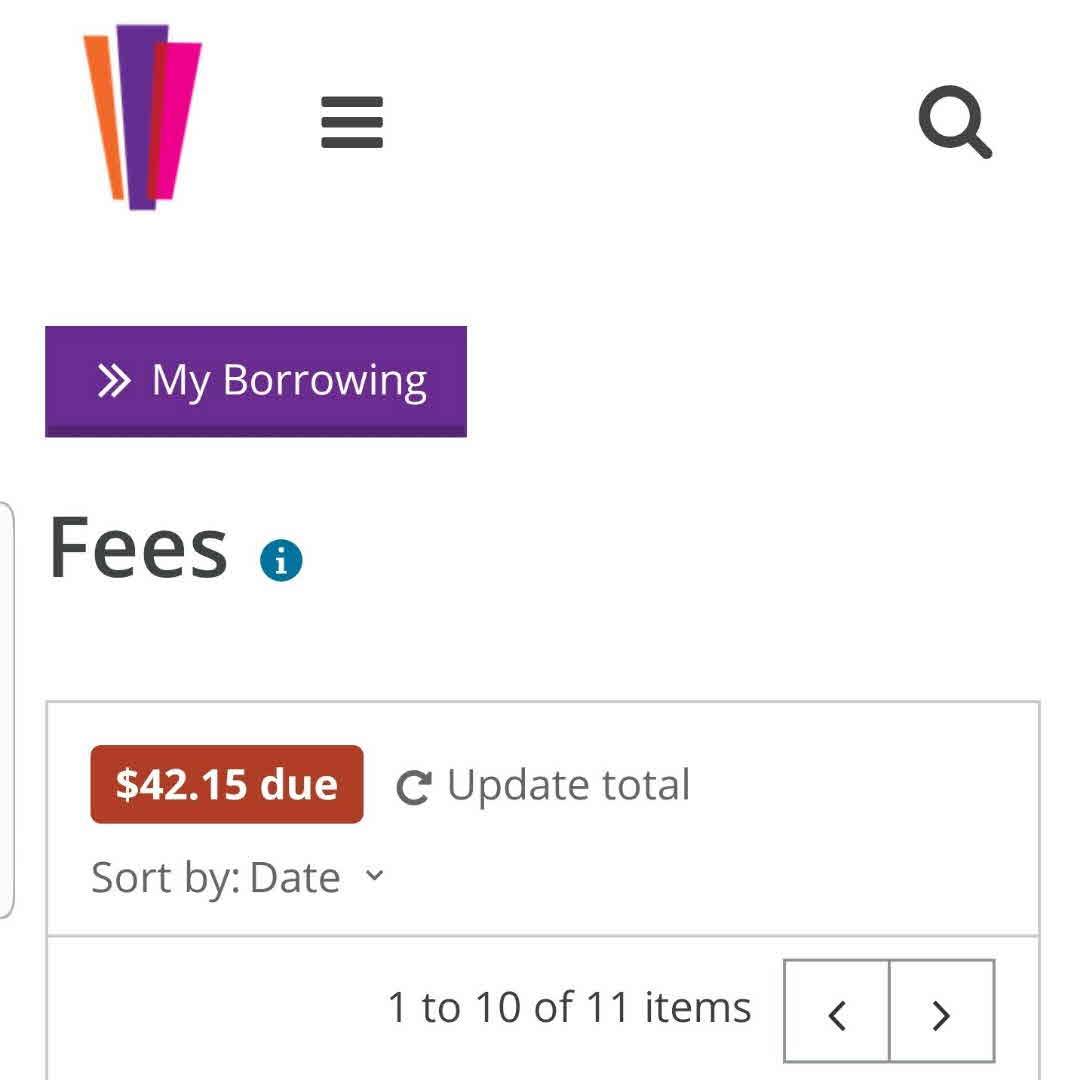Click the small caret next to Date

pyautogui.click(x=374, y=876)
